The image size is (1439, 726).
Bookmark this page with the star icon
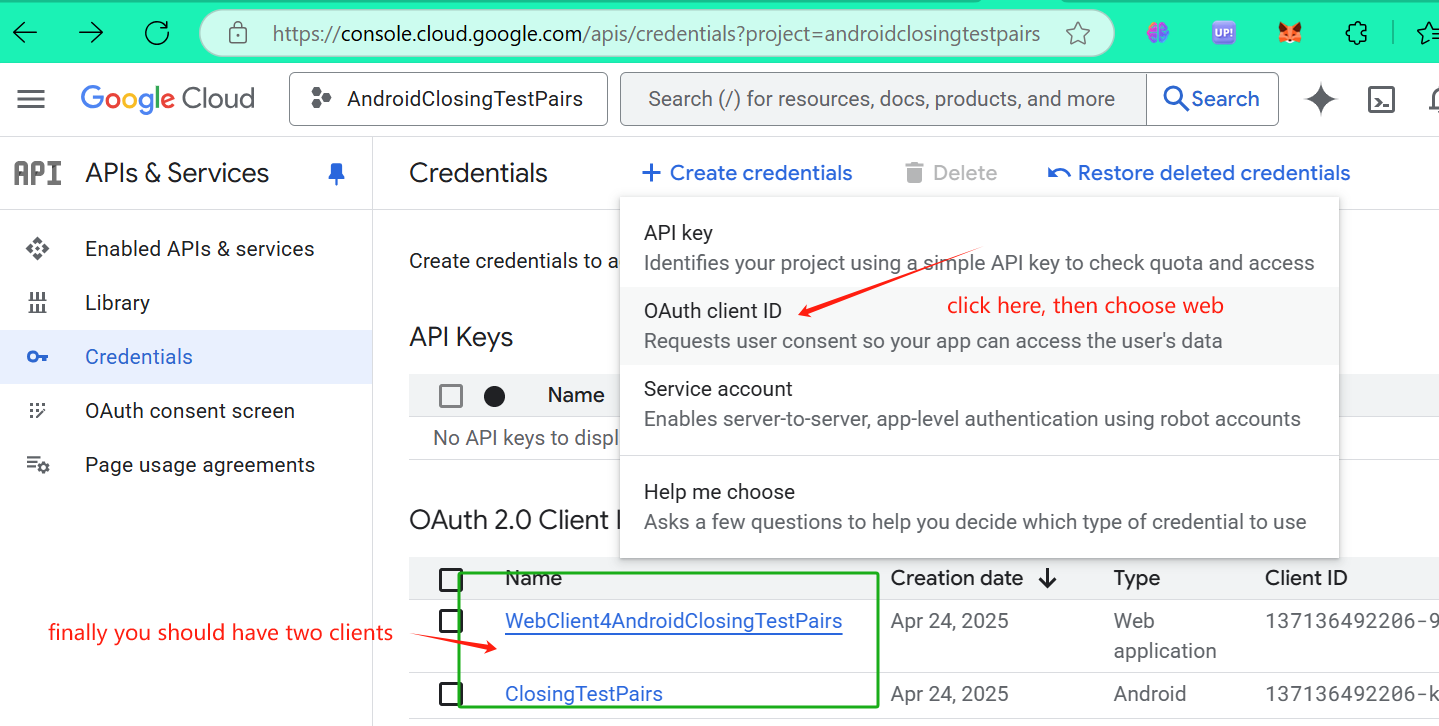pos(1077,34)
